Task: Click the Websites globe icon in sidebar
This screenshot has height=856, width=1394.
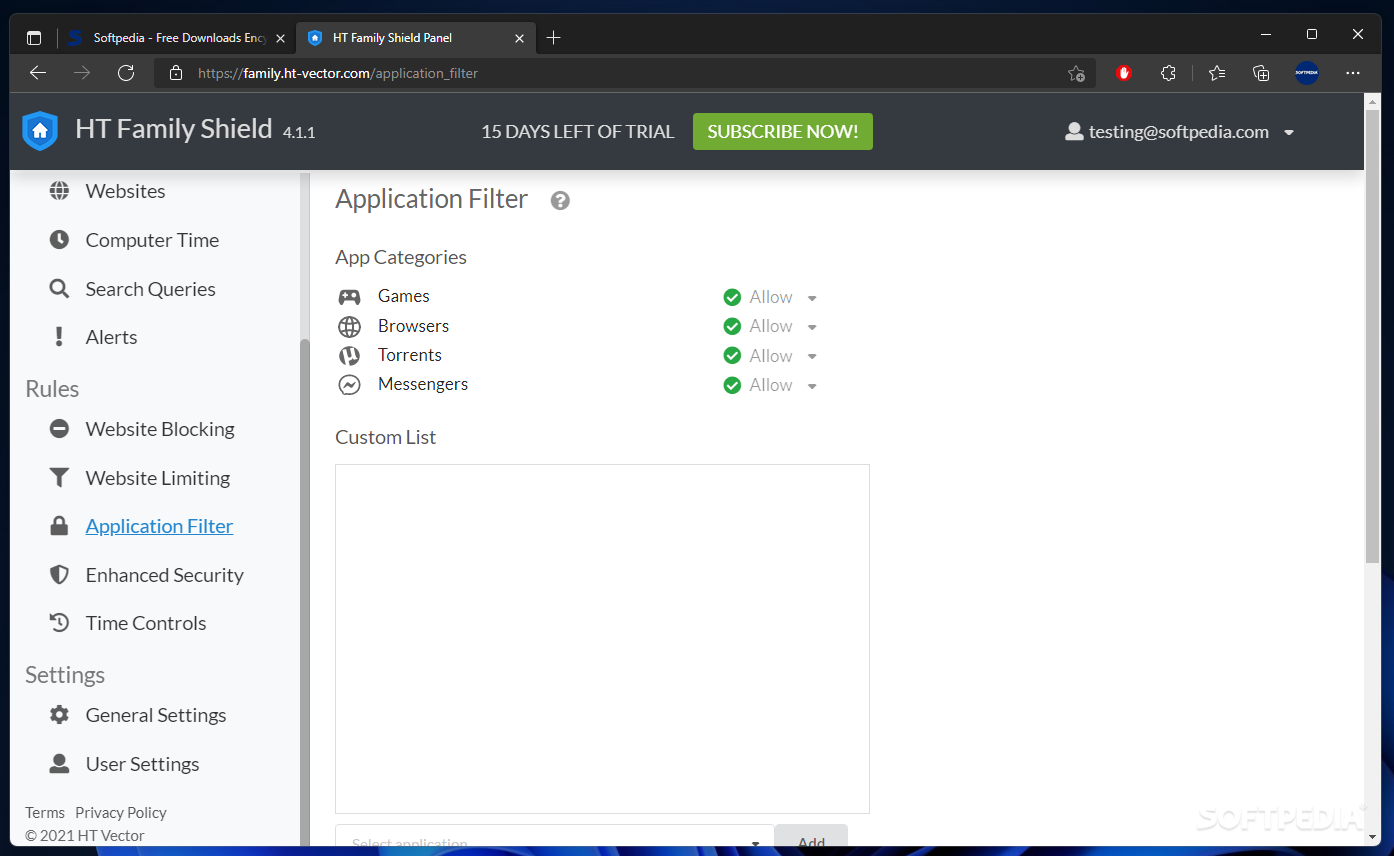Action: (60, 191)
